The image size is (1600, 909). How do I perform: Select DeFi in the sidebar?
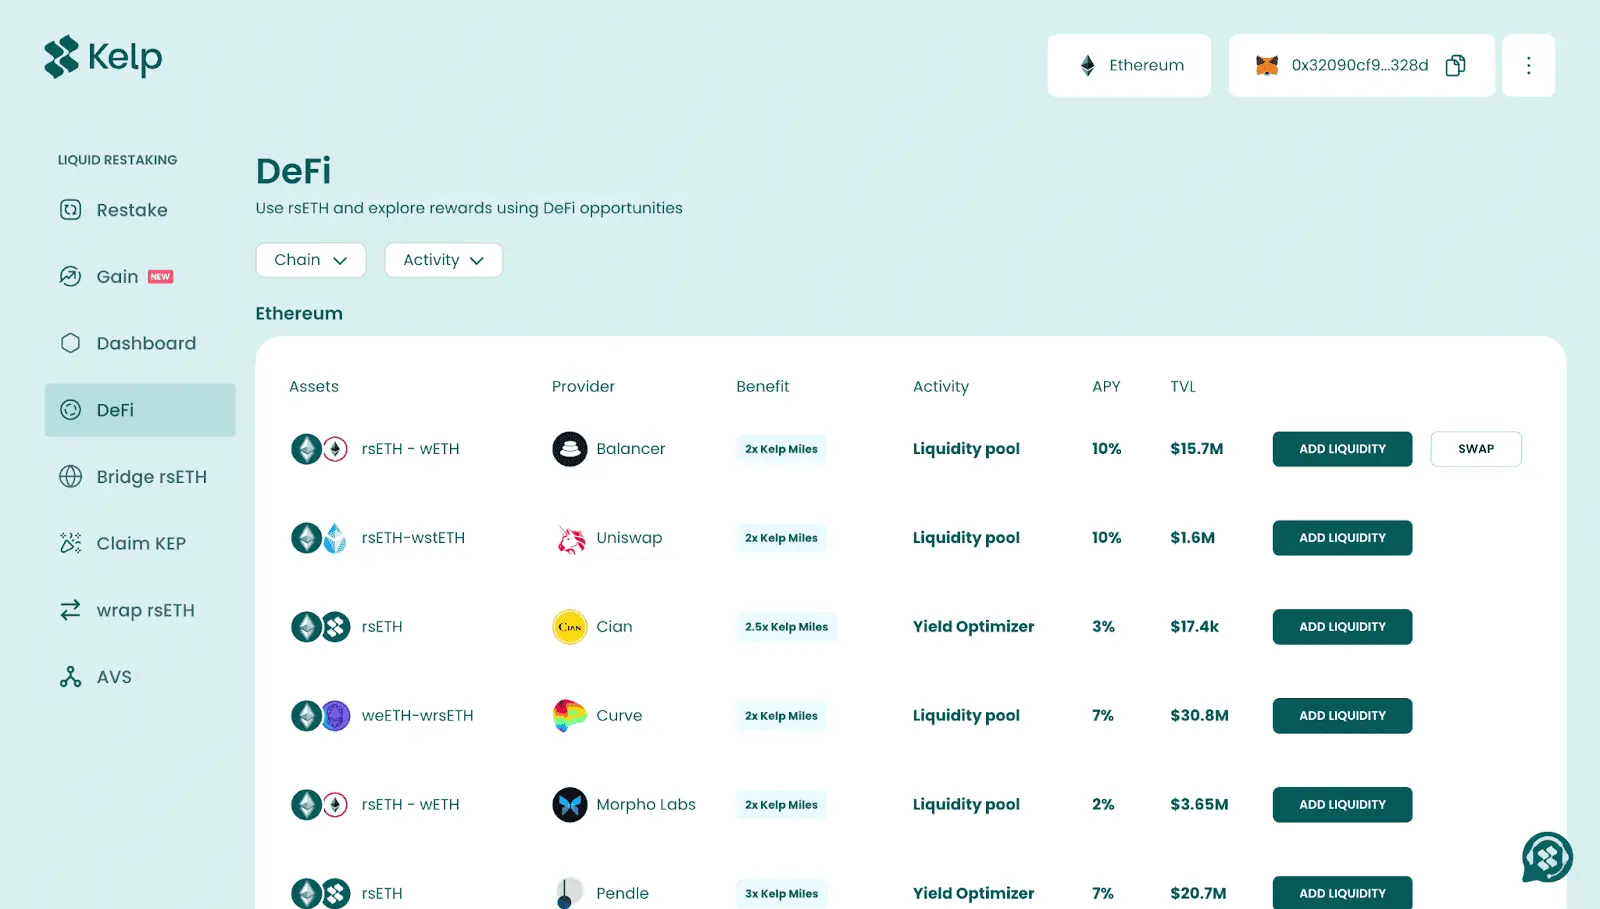(140, 410)
